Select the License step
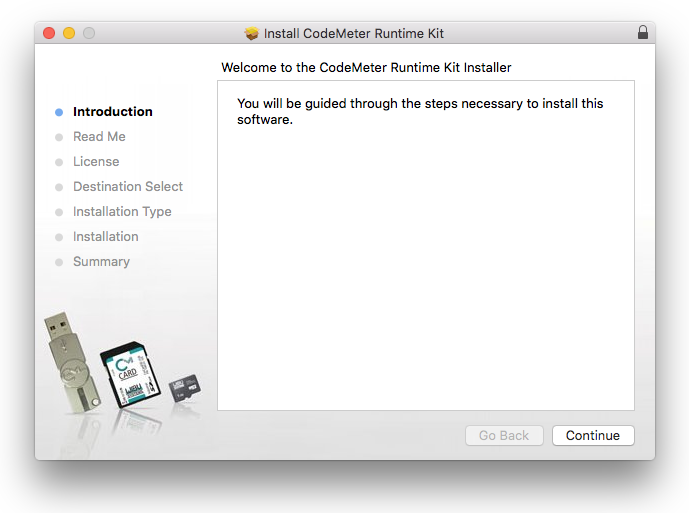The image size is (689, 513). pos(96,162)
